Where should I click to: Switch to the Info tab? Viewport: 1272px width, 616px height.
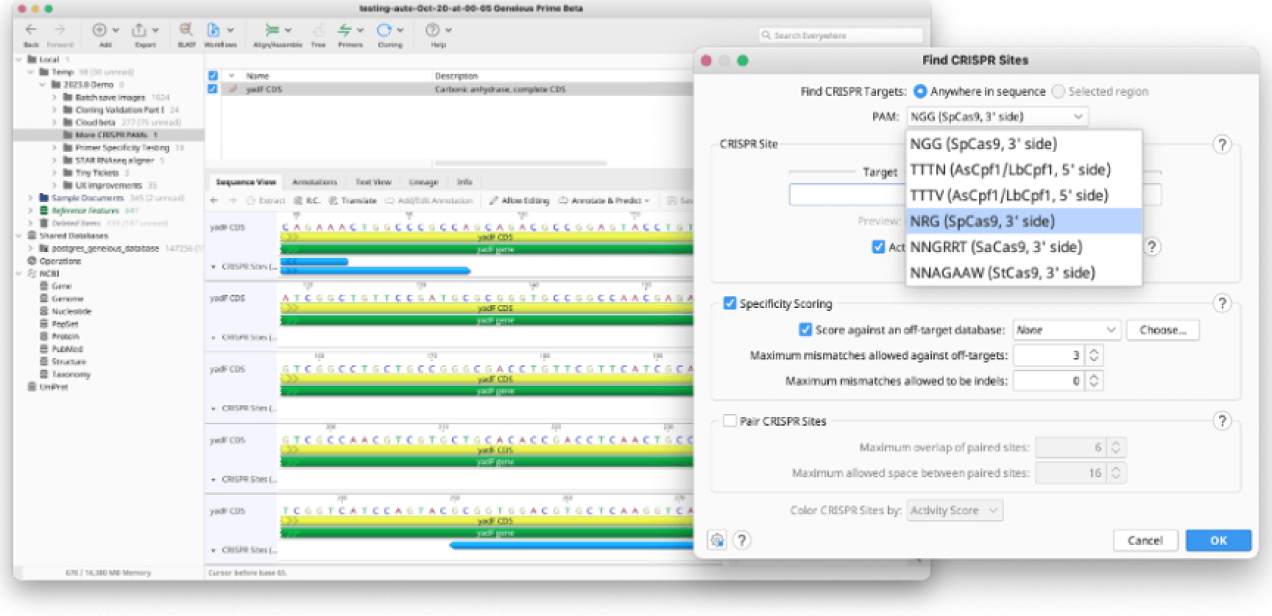465,182
